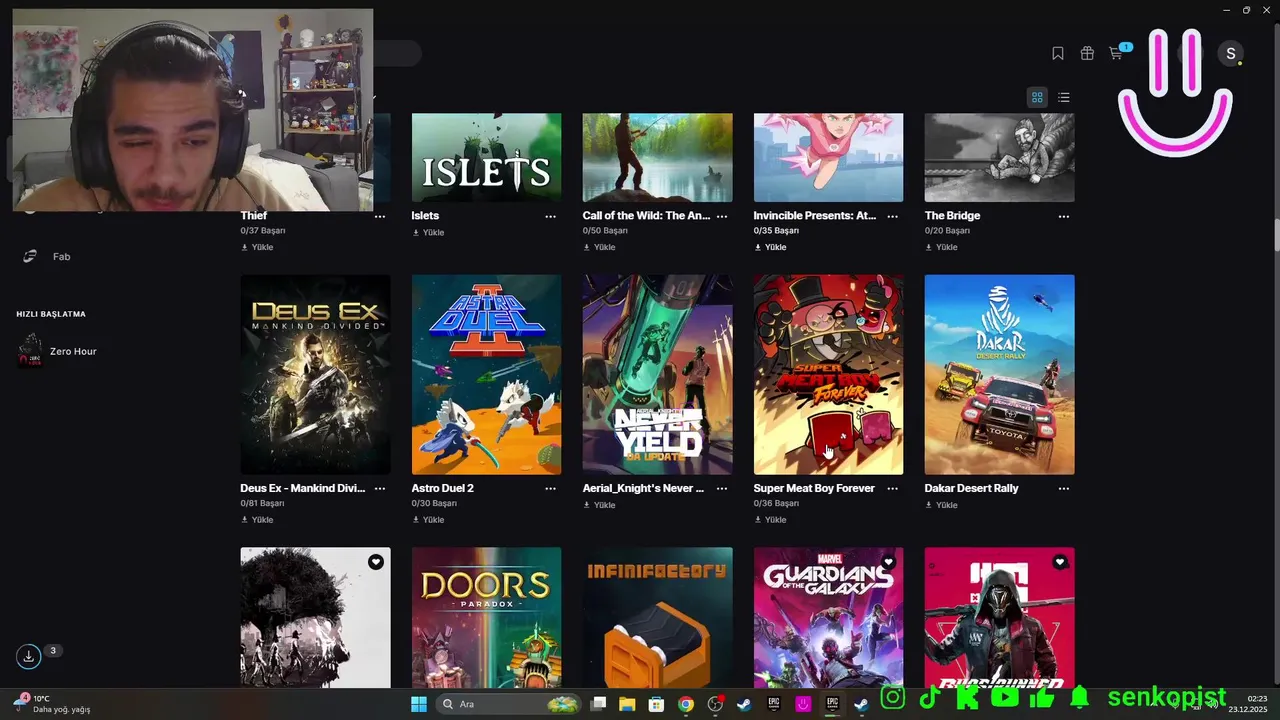This screenshot has width=1280, height=720.
Task: Open Microsoft Store from taskbar
Action: (656, 704)
